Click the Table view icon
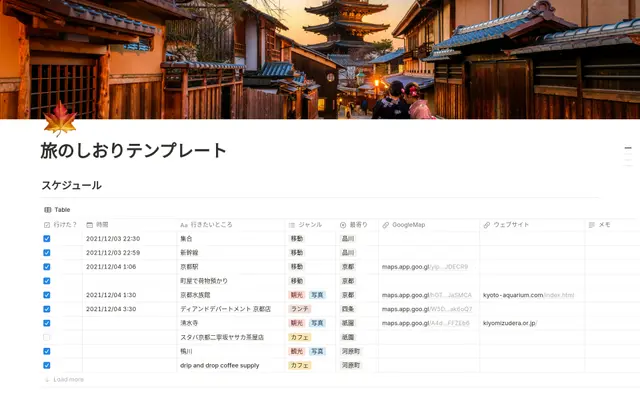The height and width of the screenshot is (399, 640). pos(47,210)
